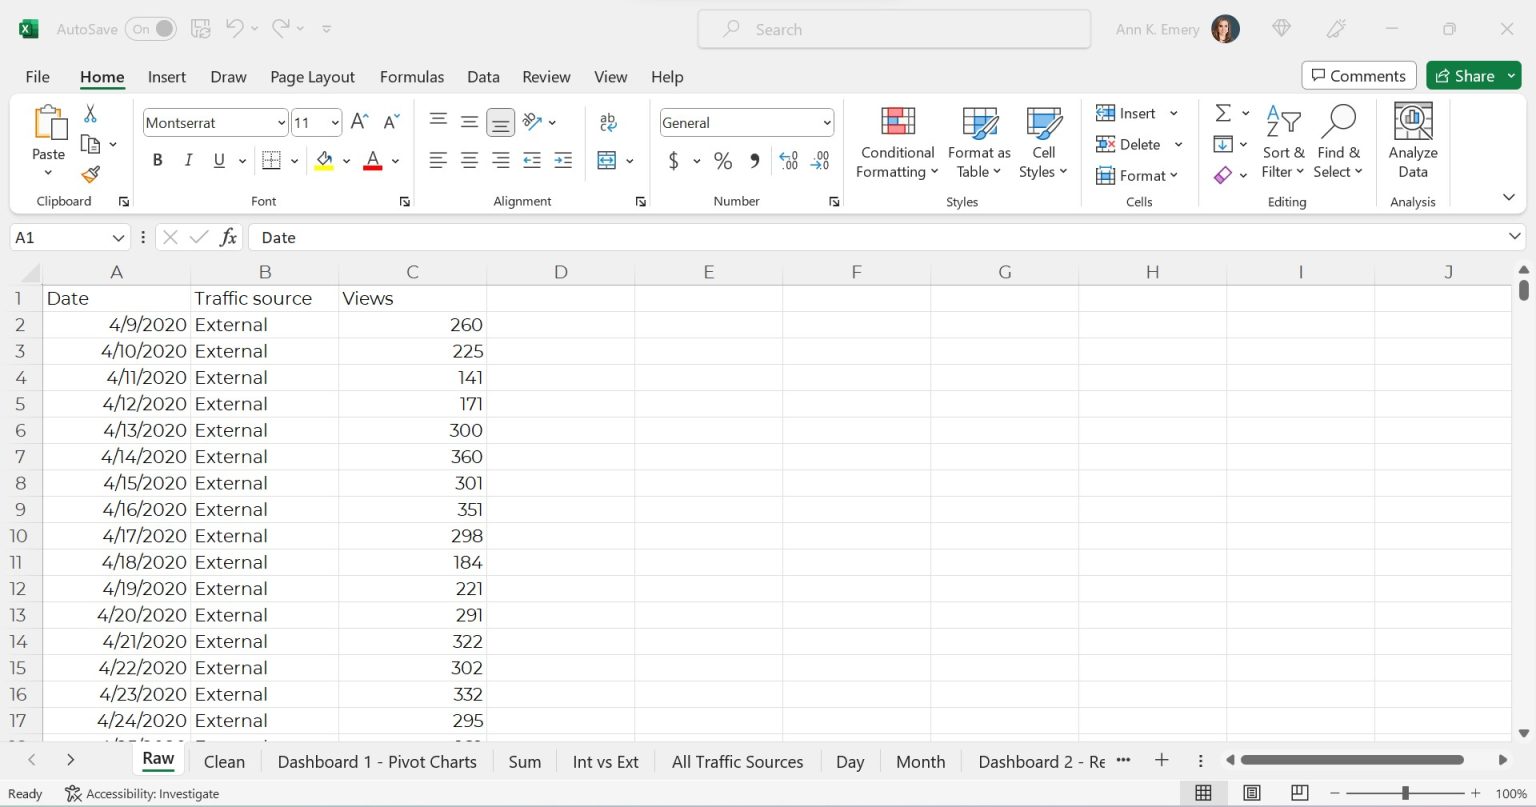
Task: Click the Share button
Action: click(x=1471, y=75)
